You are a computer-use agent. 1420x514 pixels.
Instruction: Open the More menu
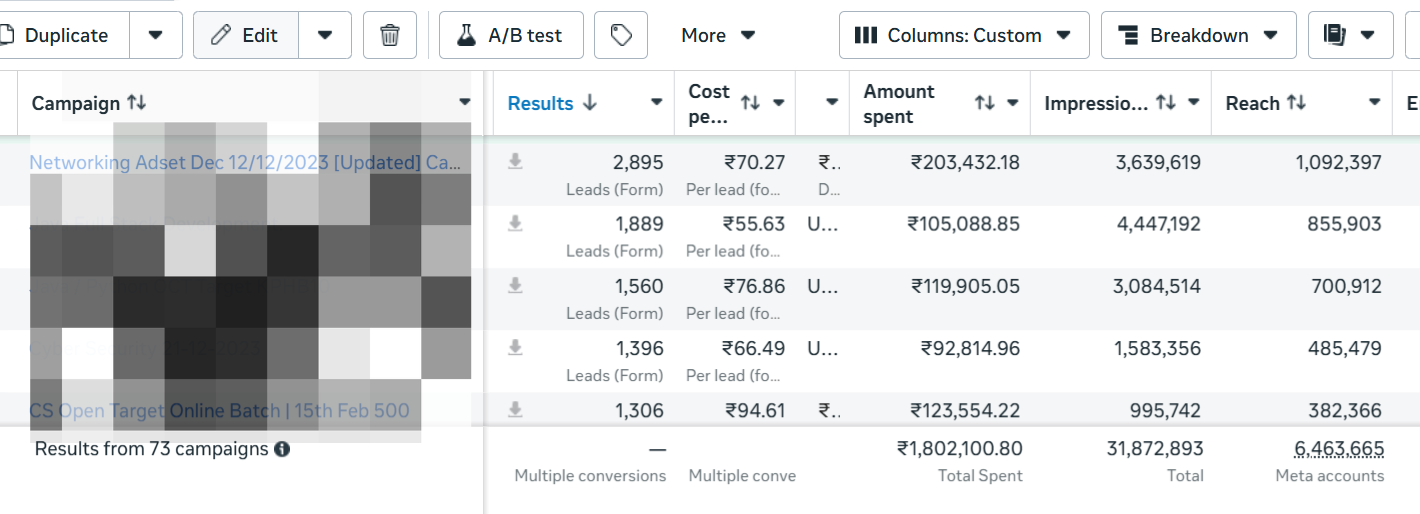717,35
